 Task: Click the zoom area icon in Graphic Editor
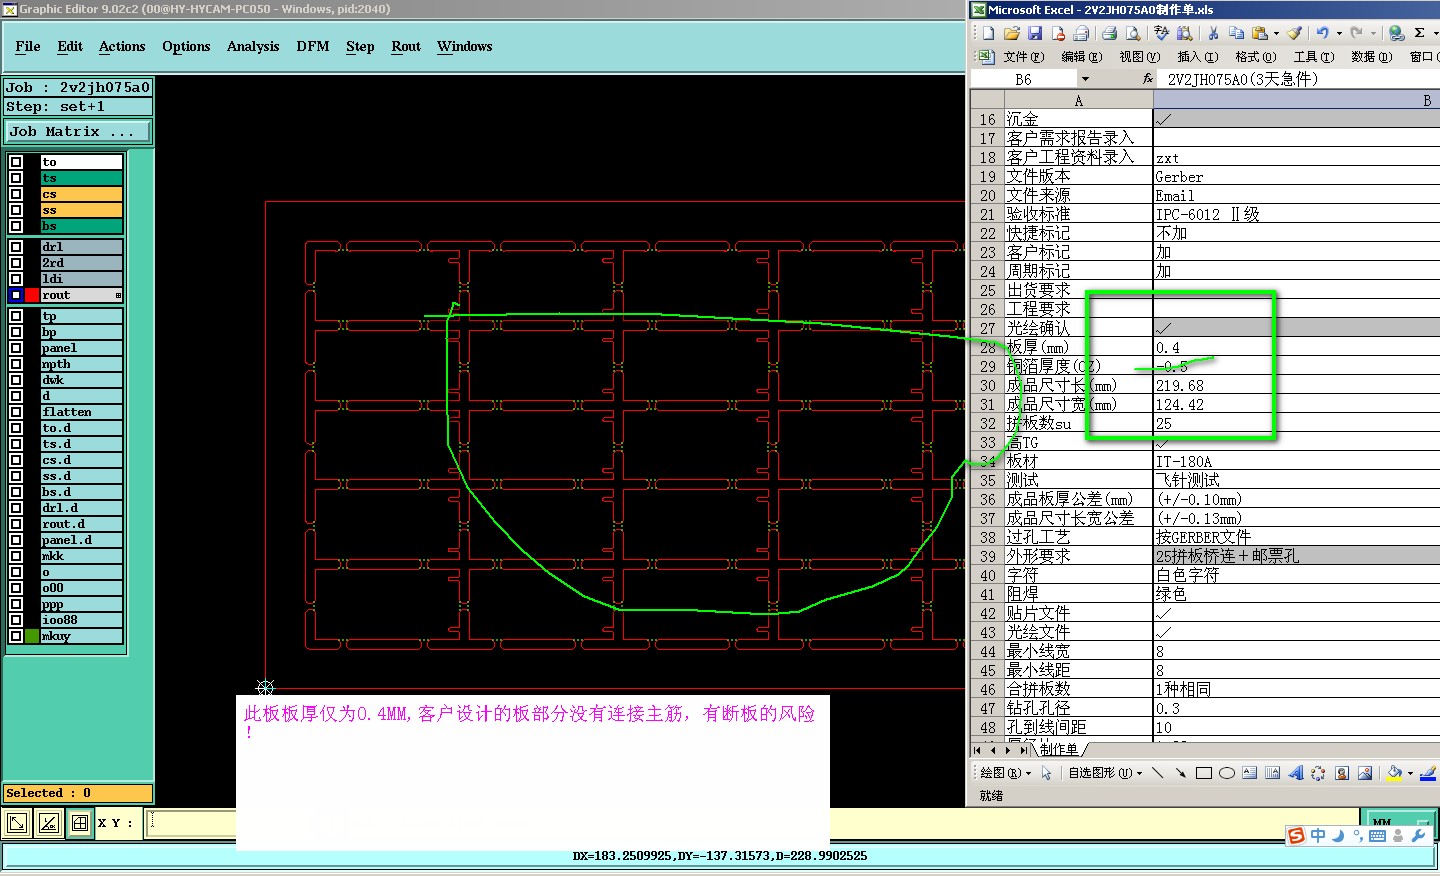click(17, 823)
